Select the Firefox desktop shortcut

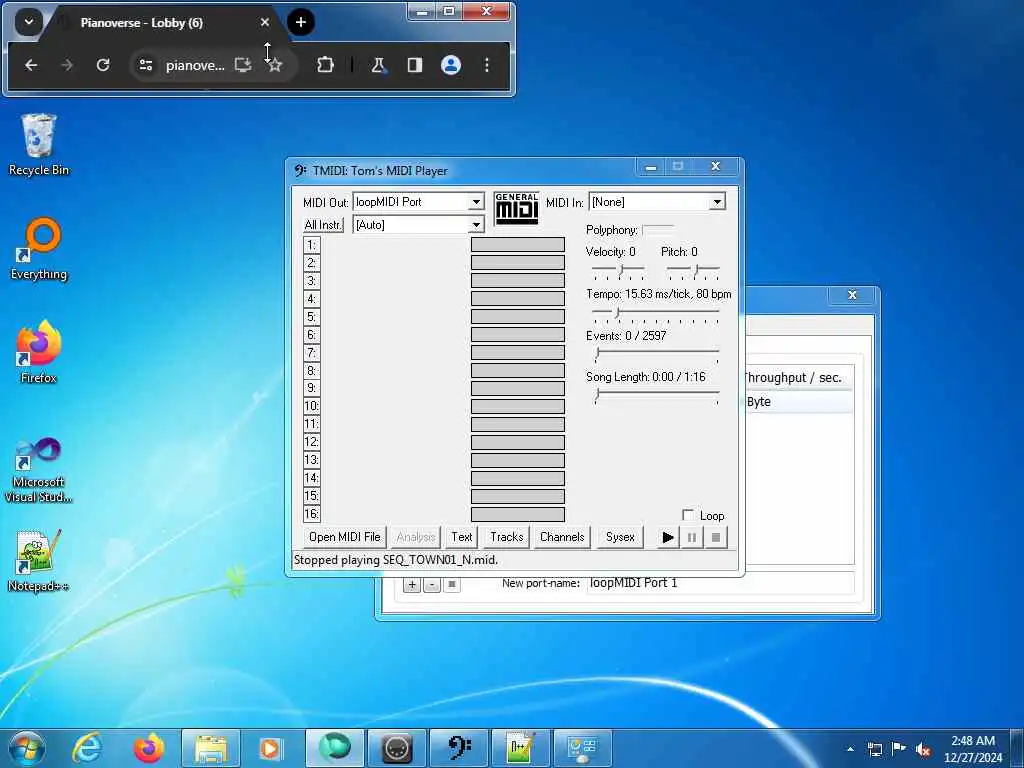pos(39,352)
